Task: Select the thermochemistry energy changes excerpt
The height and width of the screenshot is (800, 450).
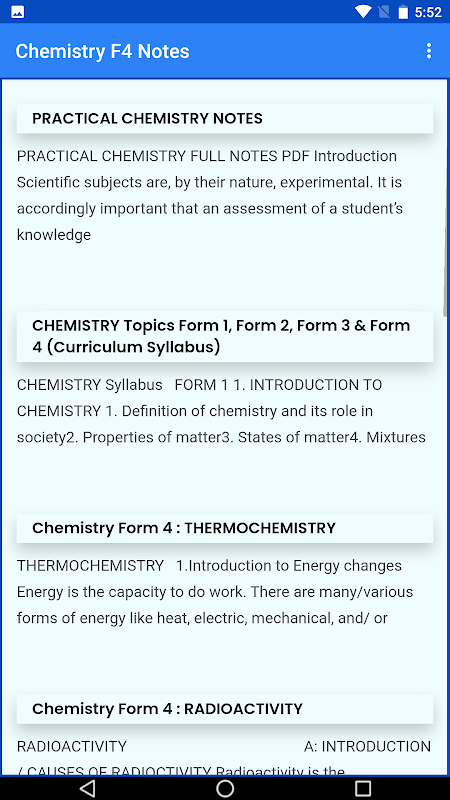Action: click(x=215, y=592)
